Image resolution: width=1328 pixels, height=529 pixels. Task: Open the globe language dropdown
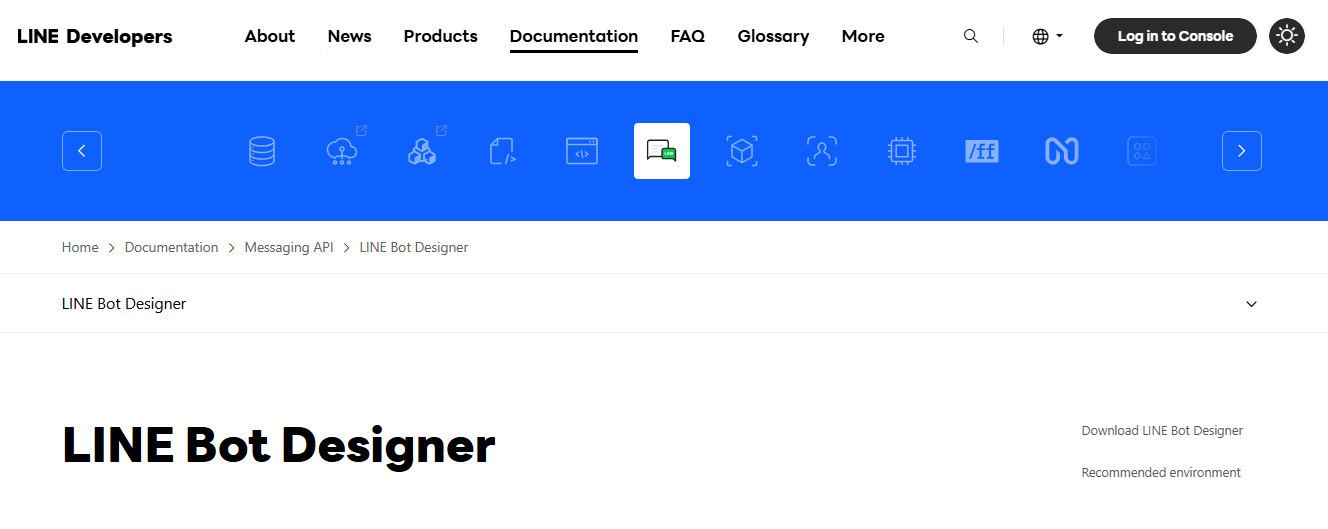(1047, 36)
